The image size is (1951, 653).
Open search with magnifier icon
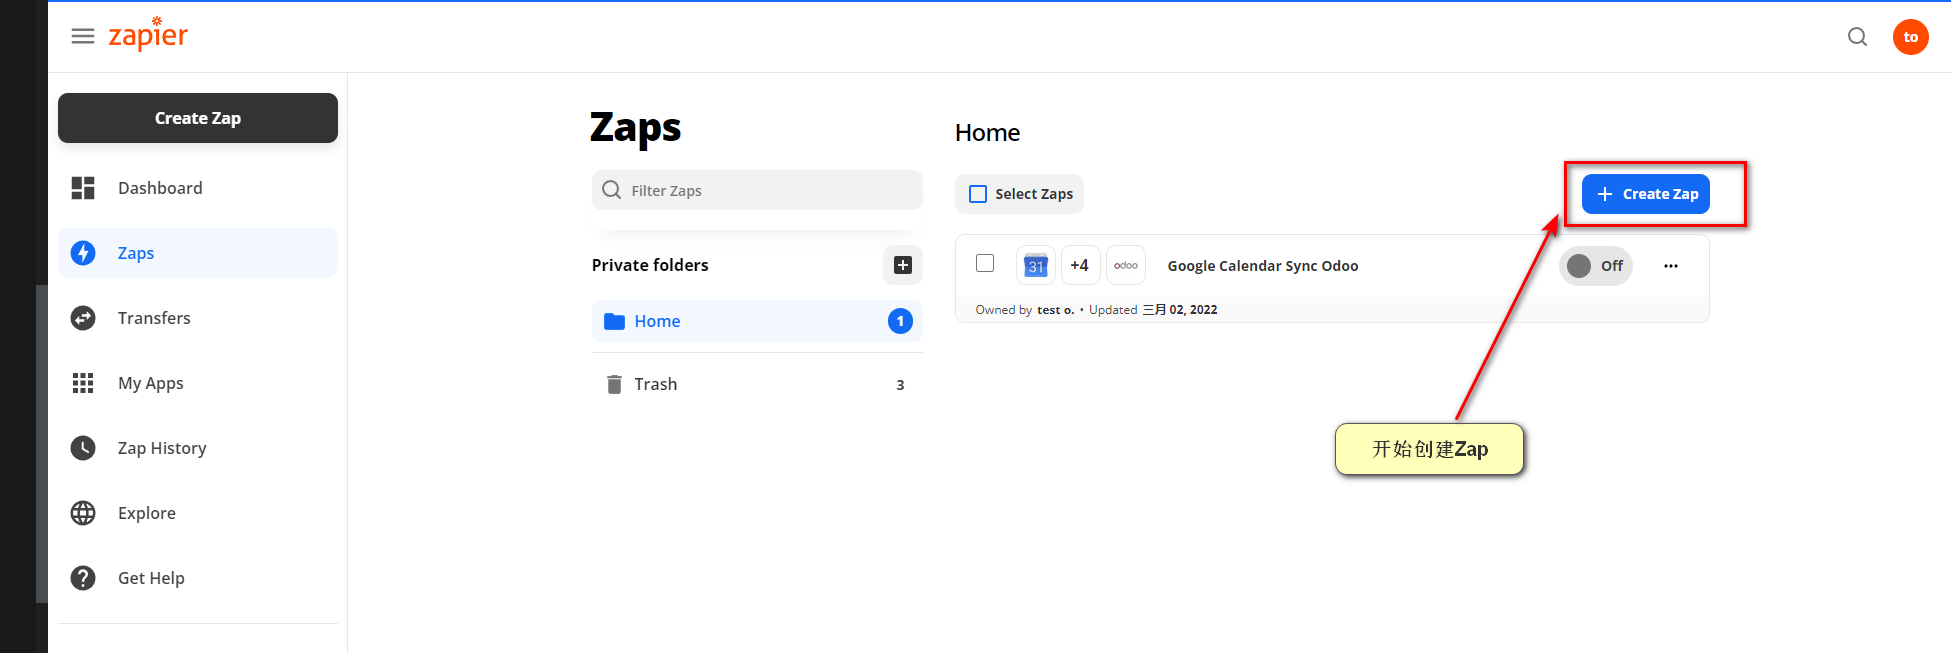pos(1857,37)
